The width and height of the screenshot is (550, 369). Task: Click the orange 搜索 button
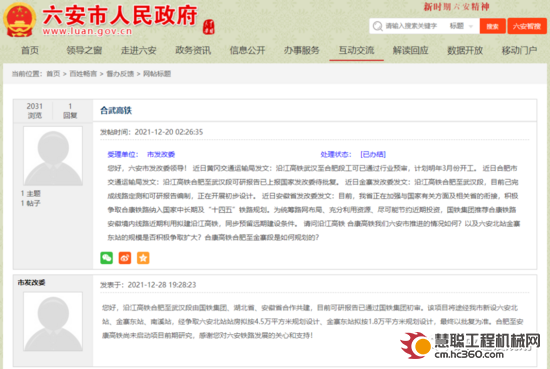point(492,26)
